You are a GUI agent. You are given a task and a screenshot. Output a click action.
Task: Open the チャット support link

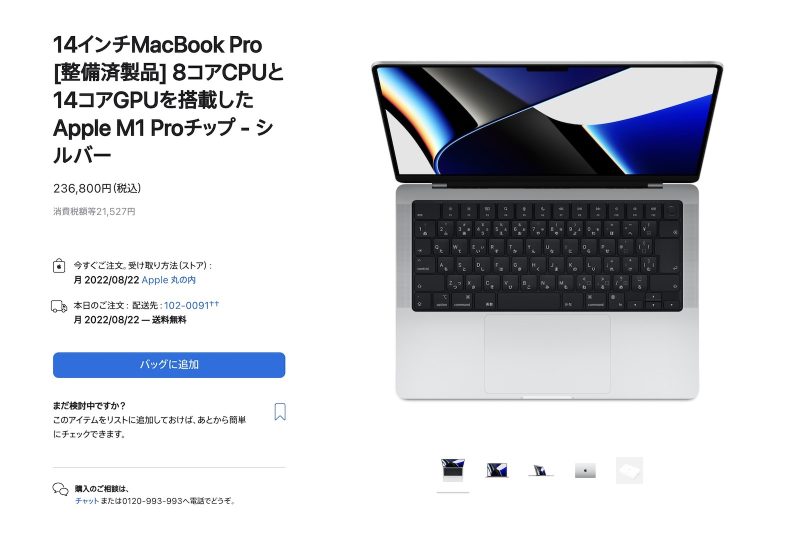pyautogui.click(x=87, y=501)
